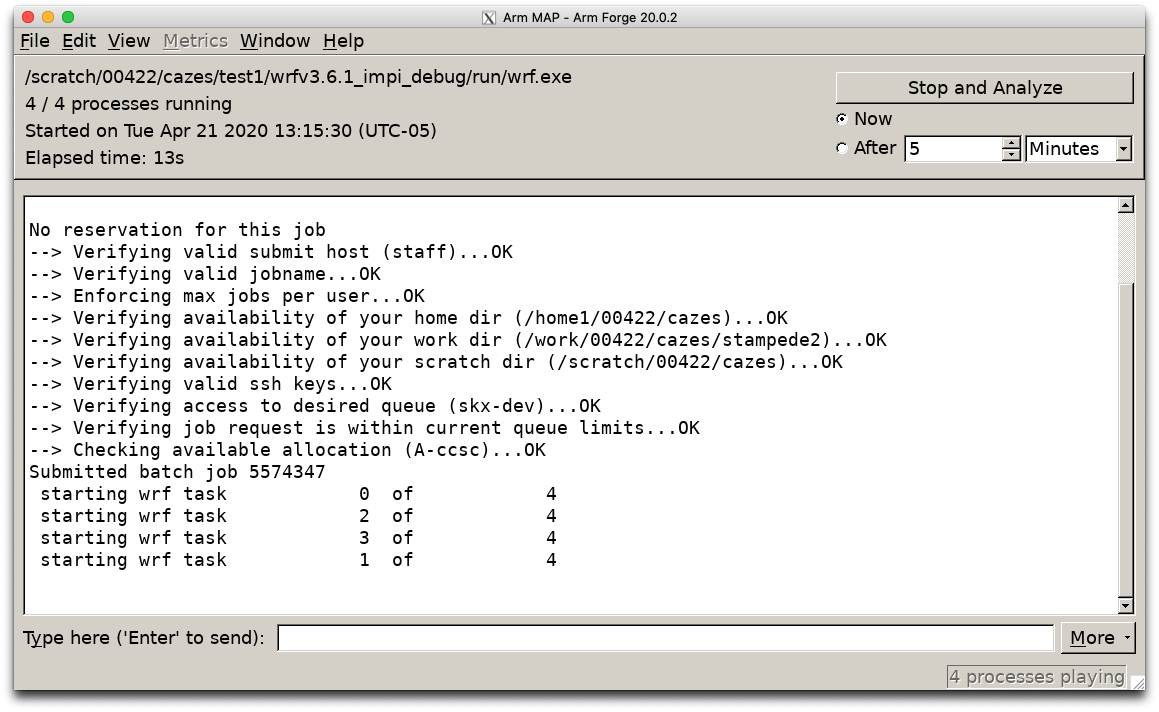Viewport: 1159px width, 712px height.
Task: Click the output scrollbar down arrow
Action: coord(1125,605)
